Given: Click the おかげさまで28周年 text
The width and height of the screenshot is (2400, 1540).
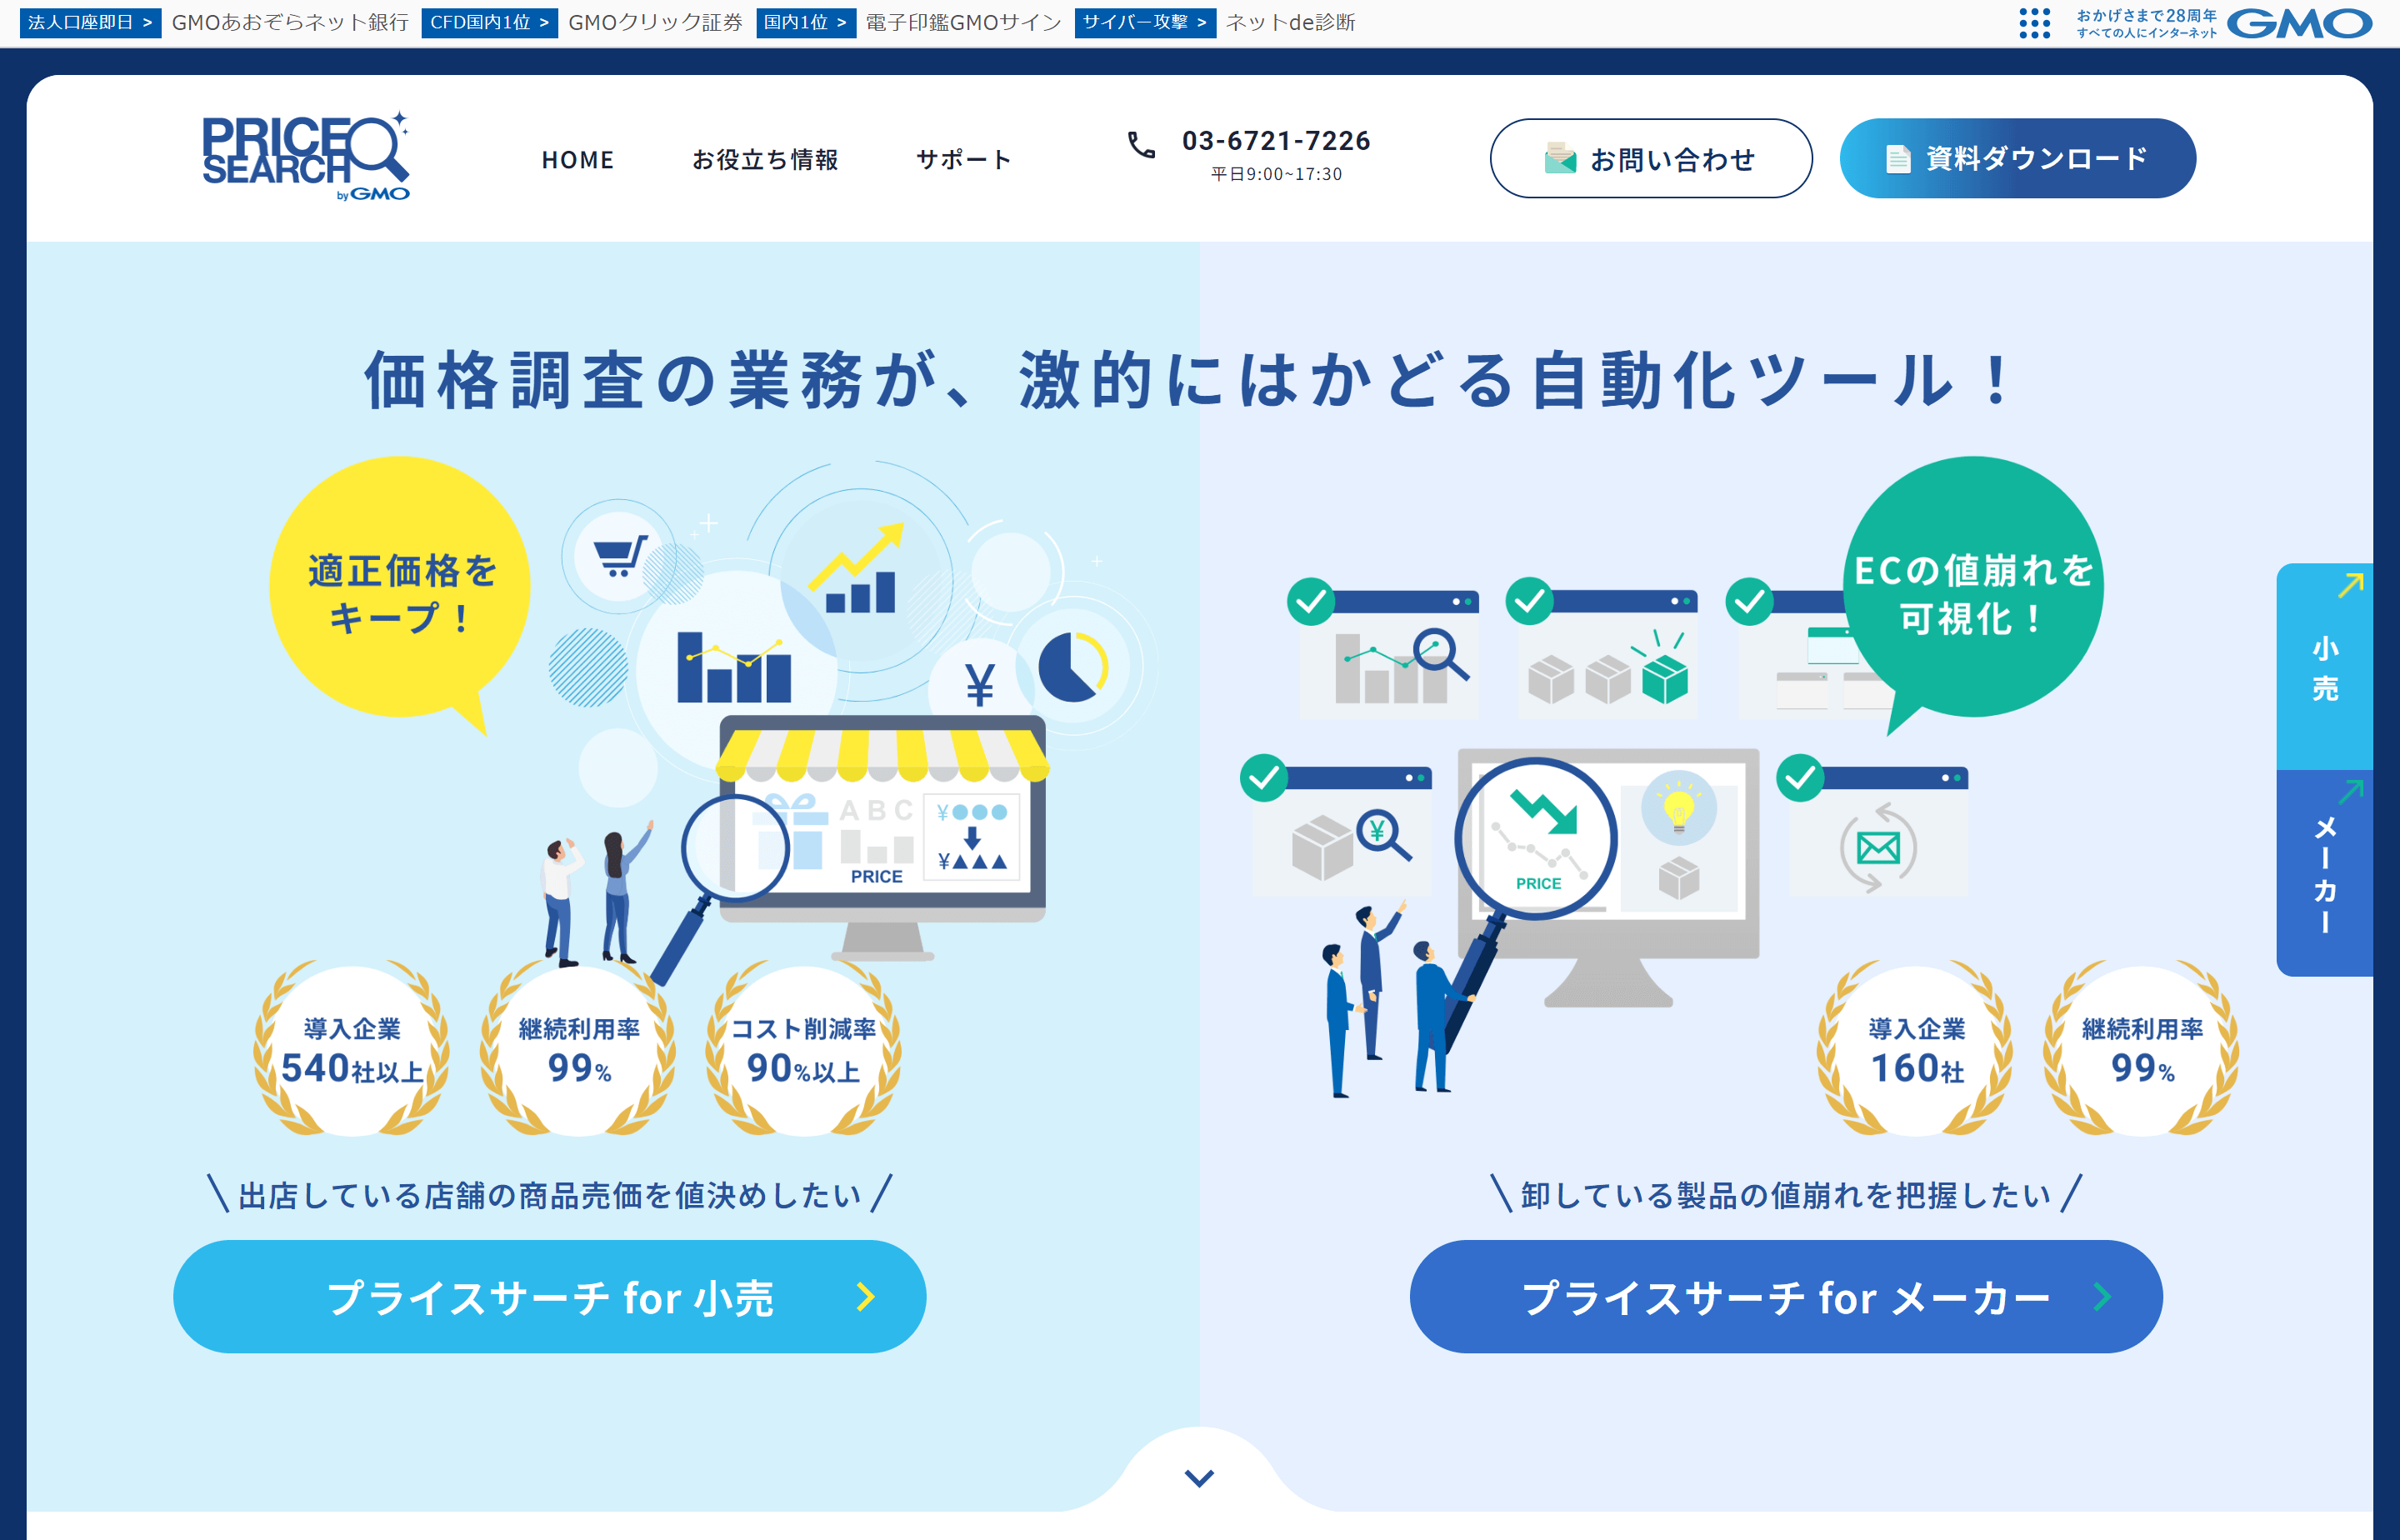Looking at the screenshot, I should (2146, 15).
